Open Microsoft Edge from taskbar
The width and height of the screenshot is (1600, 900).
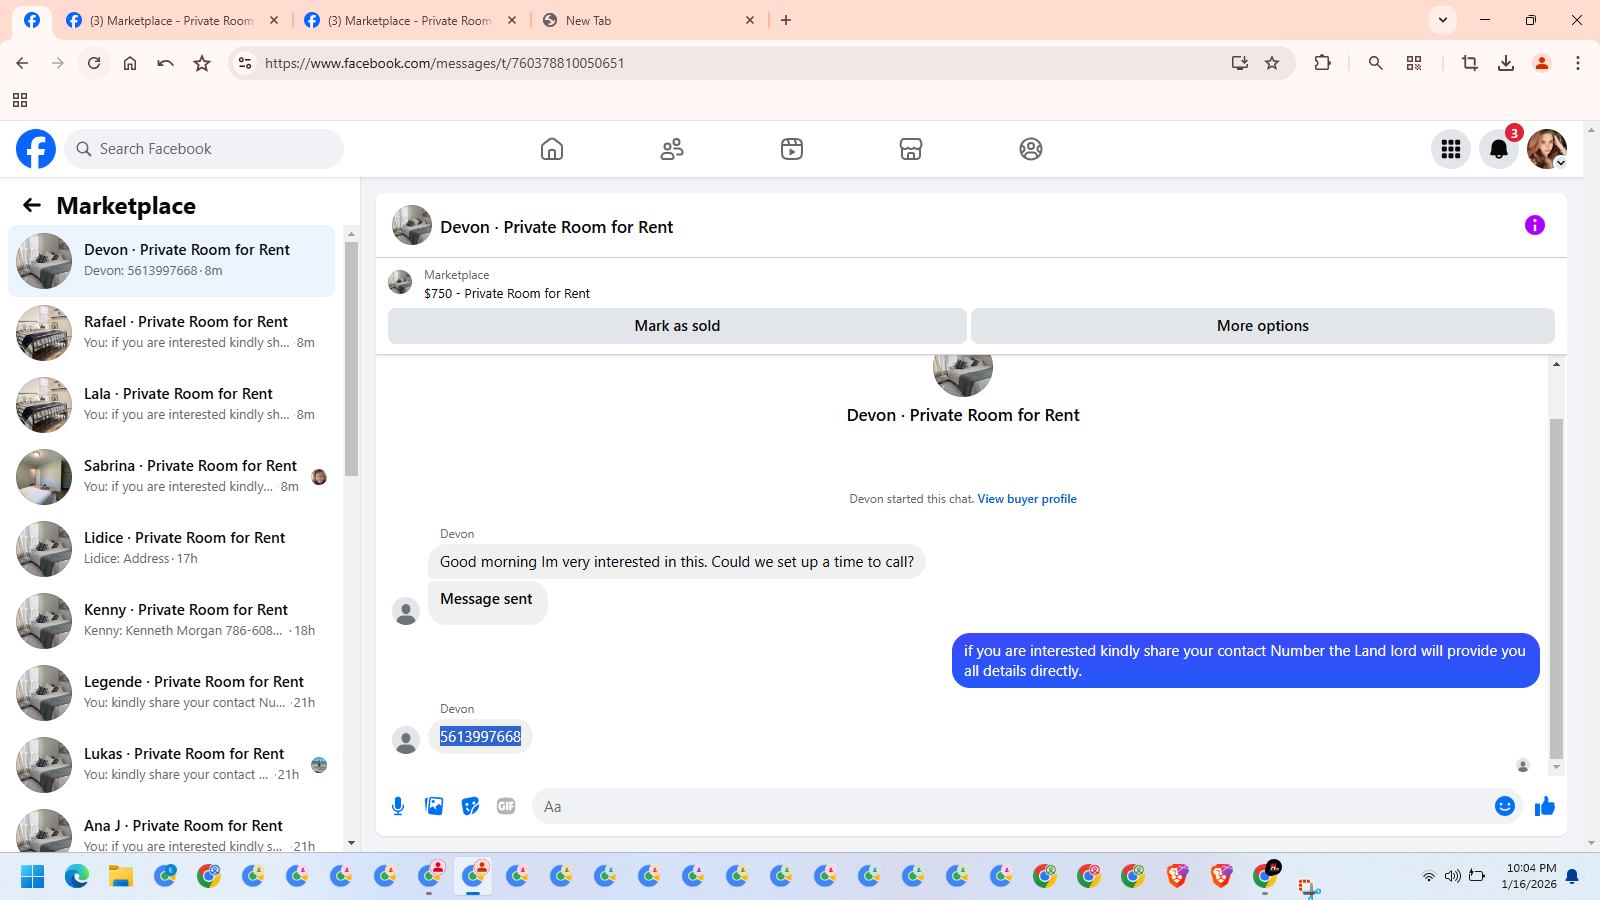coord(77,877)
